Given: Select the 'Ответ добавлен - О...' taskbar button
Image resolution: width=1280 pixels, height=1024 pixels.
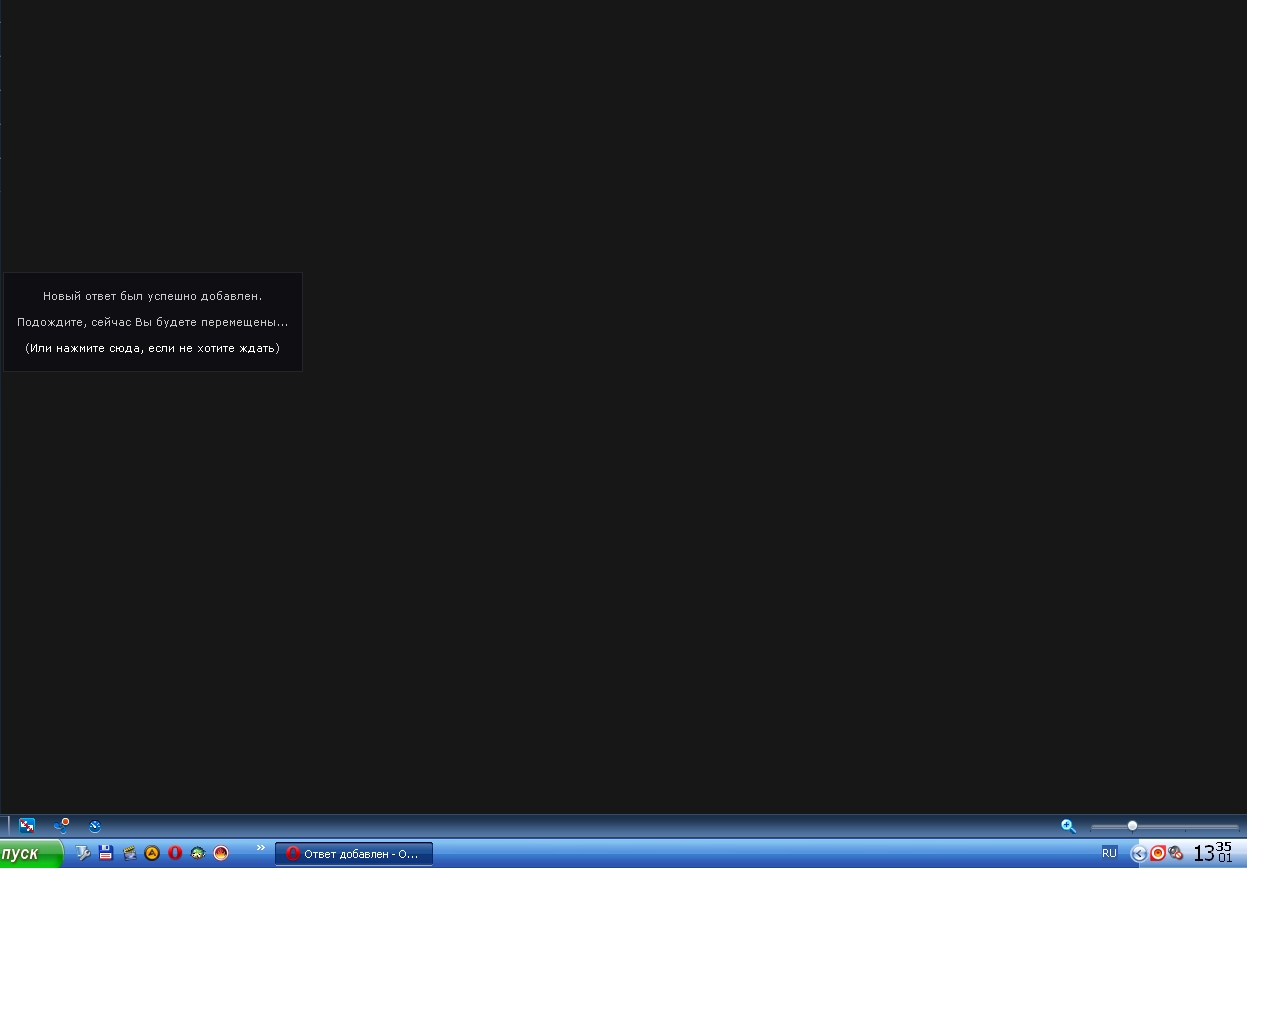Looking at the screenshot, I should coord(354,854).
